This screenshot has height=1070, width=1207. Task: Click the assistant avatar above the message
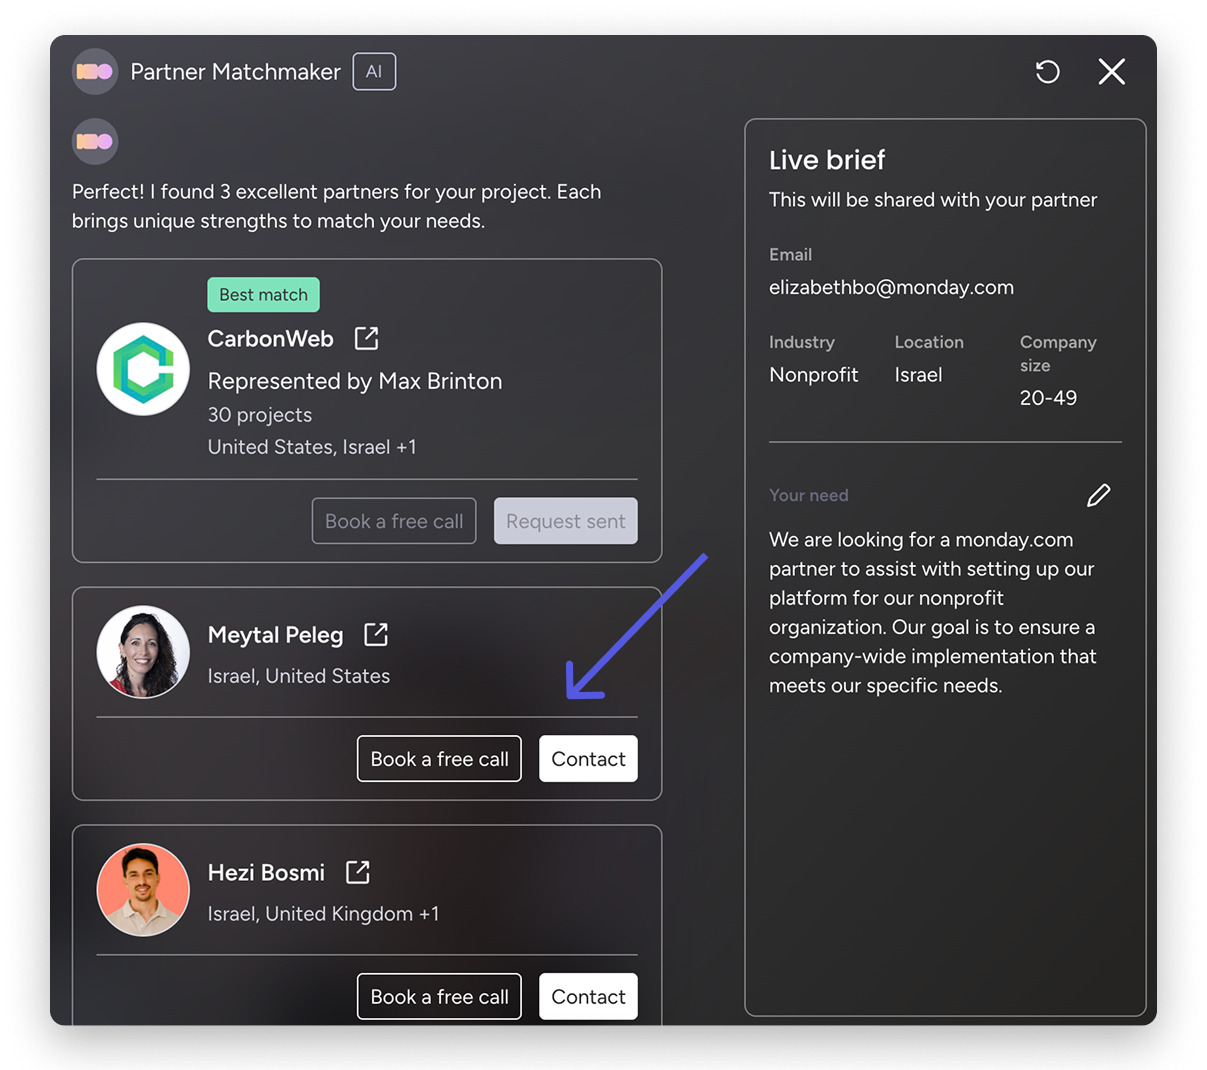pos(95,142)
